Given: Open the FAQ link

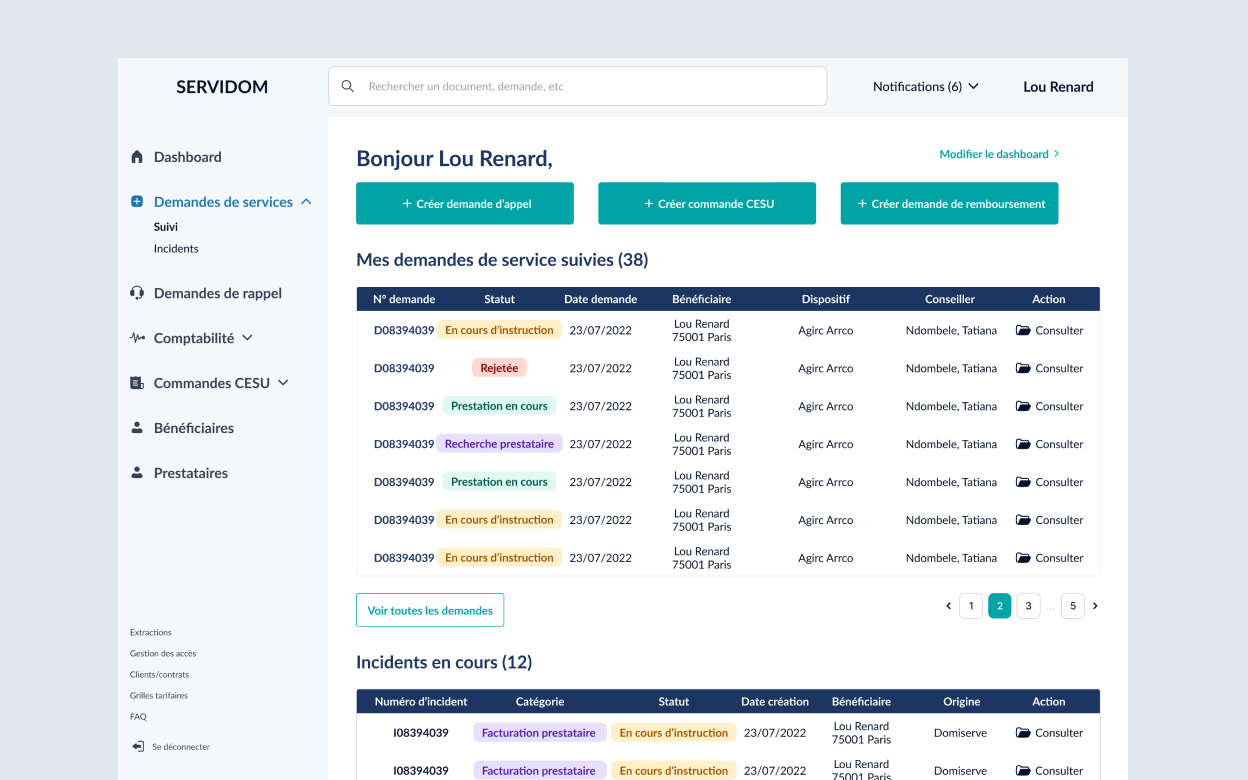Looking at the screenshot, I should click(138, 717).
